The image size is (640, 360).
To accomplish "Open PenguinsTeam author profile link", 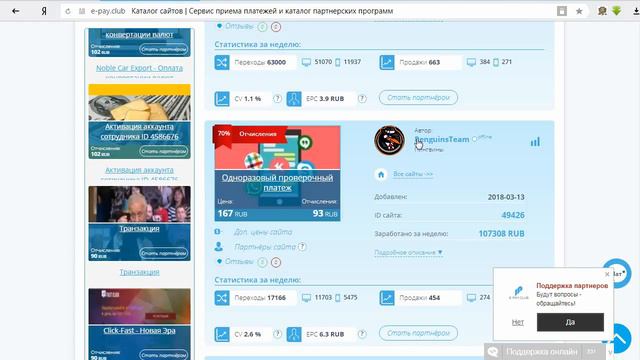I will [442, 139].
